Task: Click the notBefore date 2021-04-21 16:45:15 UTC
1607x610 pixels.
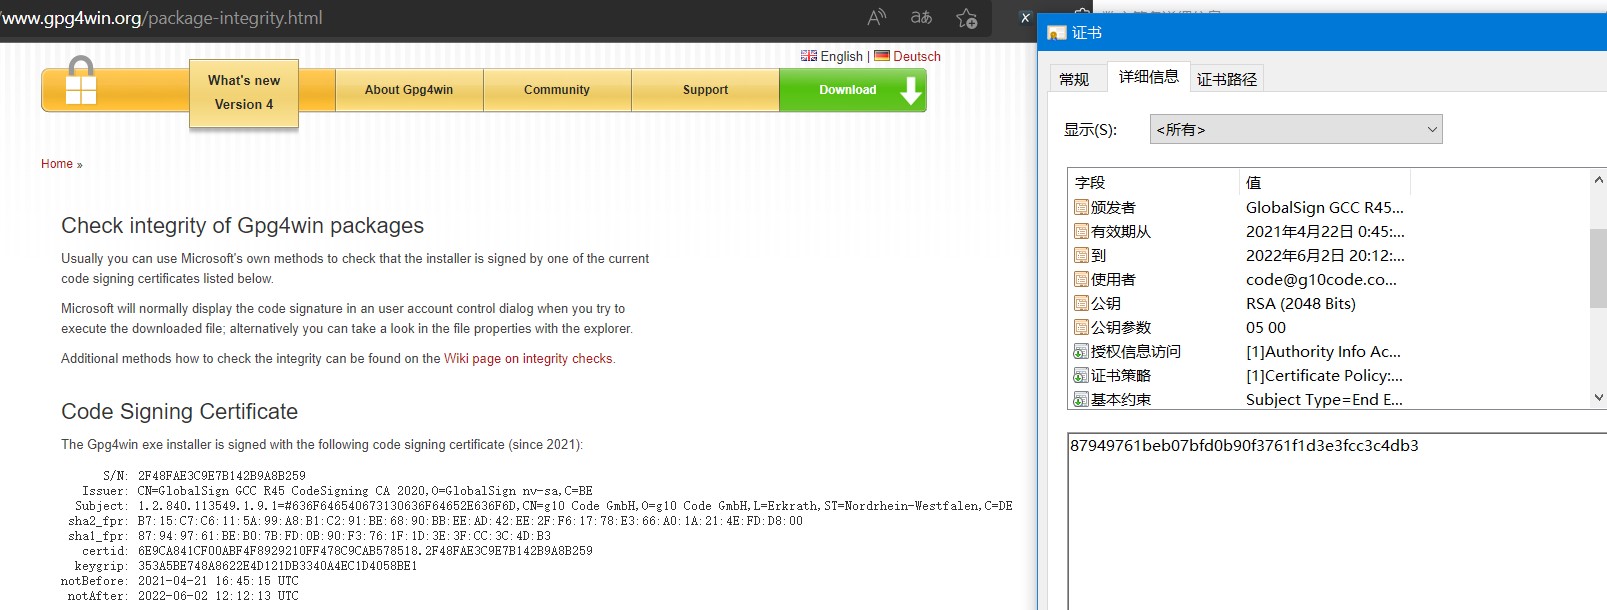Action: coord(218,581)
